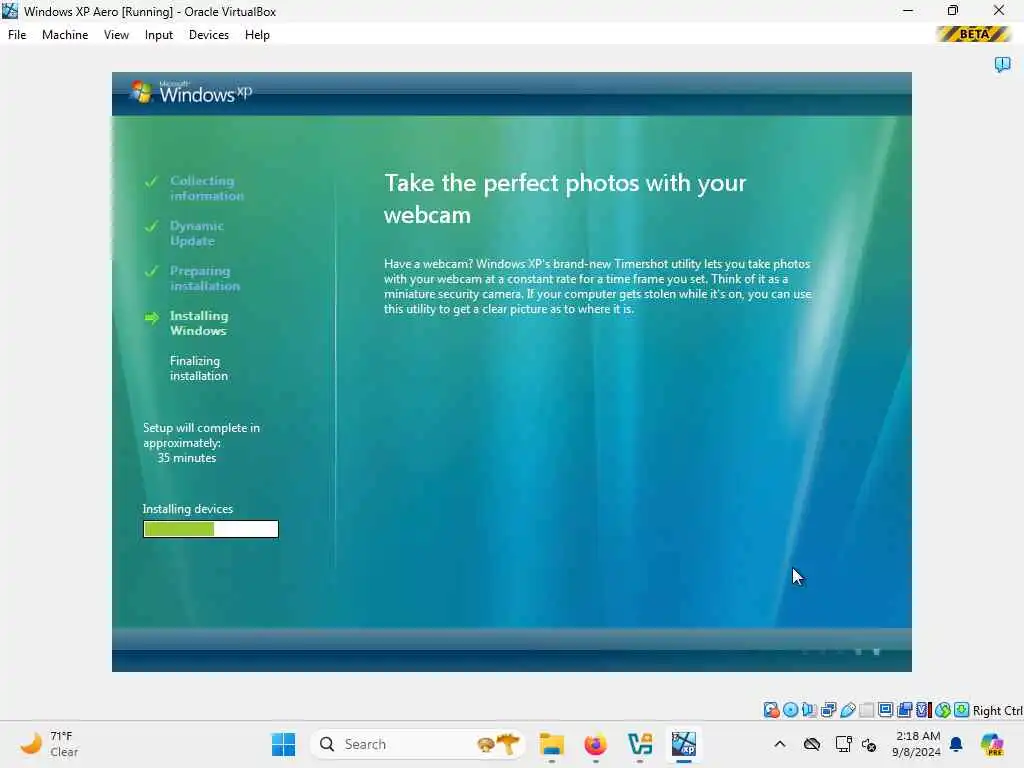Image resolution: width=1024 pixels, height=768 pixels.
Task: Click the green arrow beside Installing Windows
Action: coord(152,318)
